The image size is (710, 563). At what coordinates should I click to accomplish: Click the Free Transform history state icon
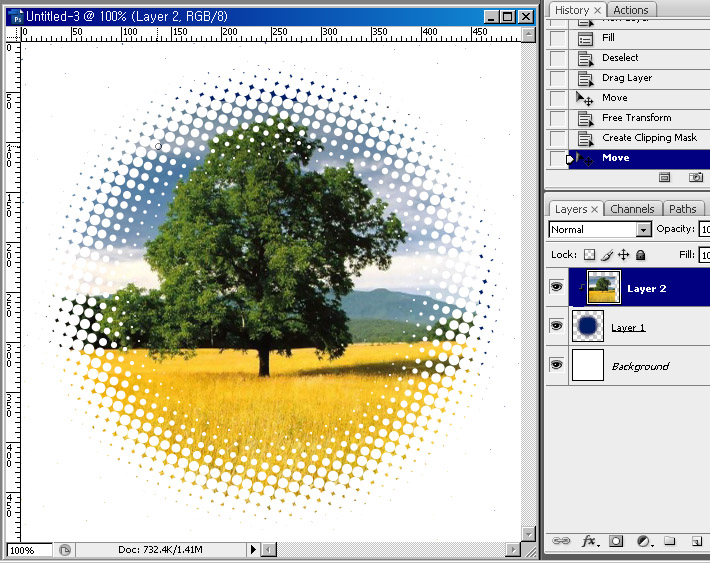click(x=585, y=119)
